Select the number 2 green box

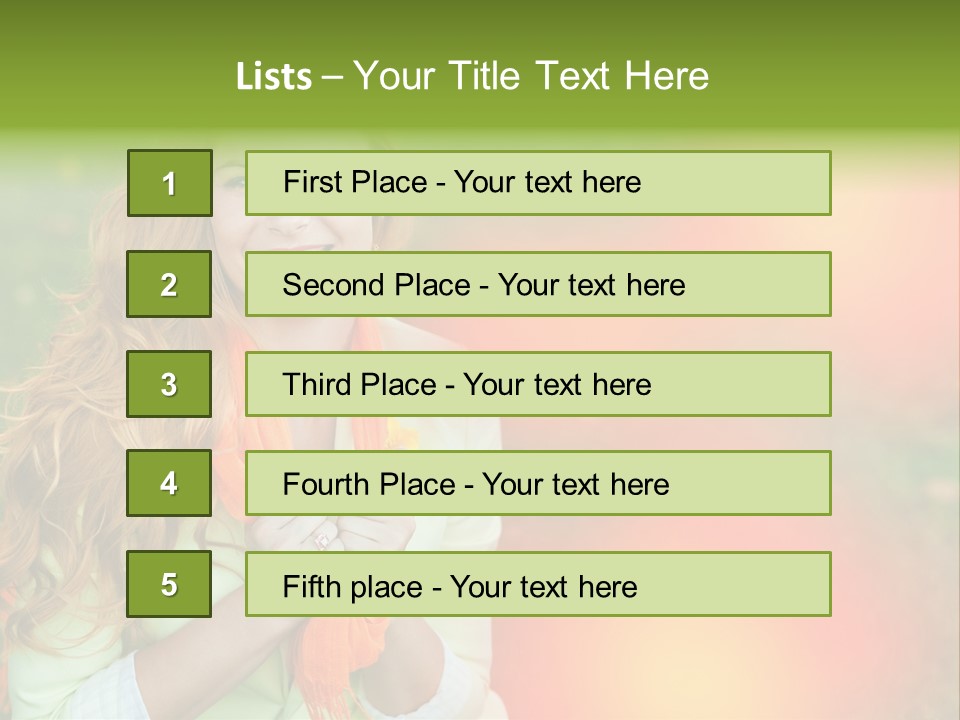click(169, 284)
